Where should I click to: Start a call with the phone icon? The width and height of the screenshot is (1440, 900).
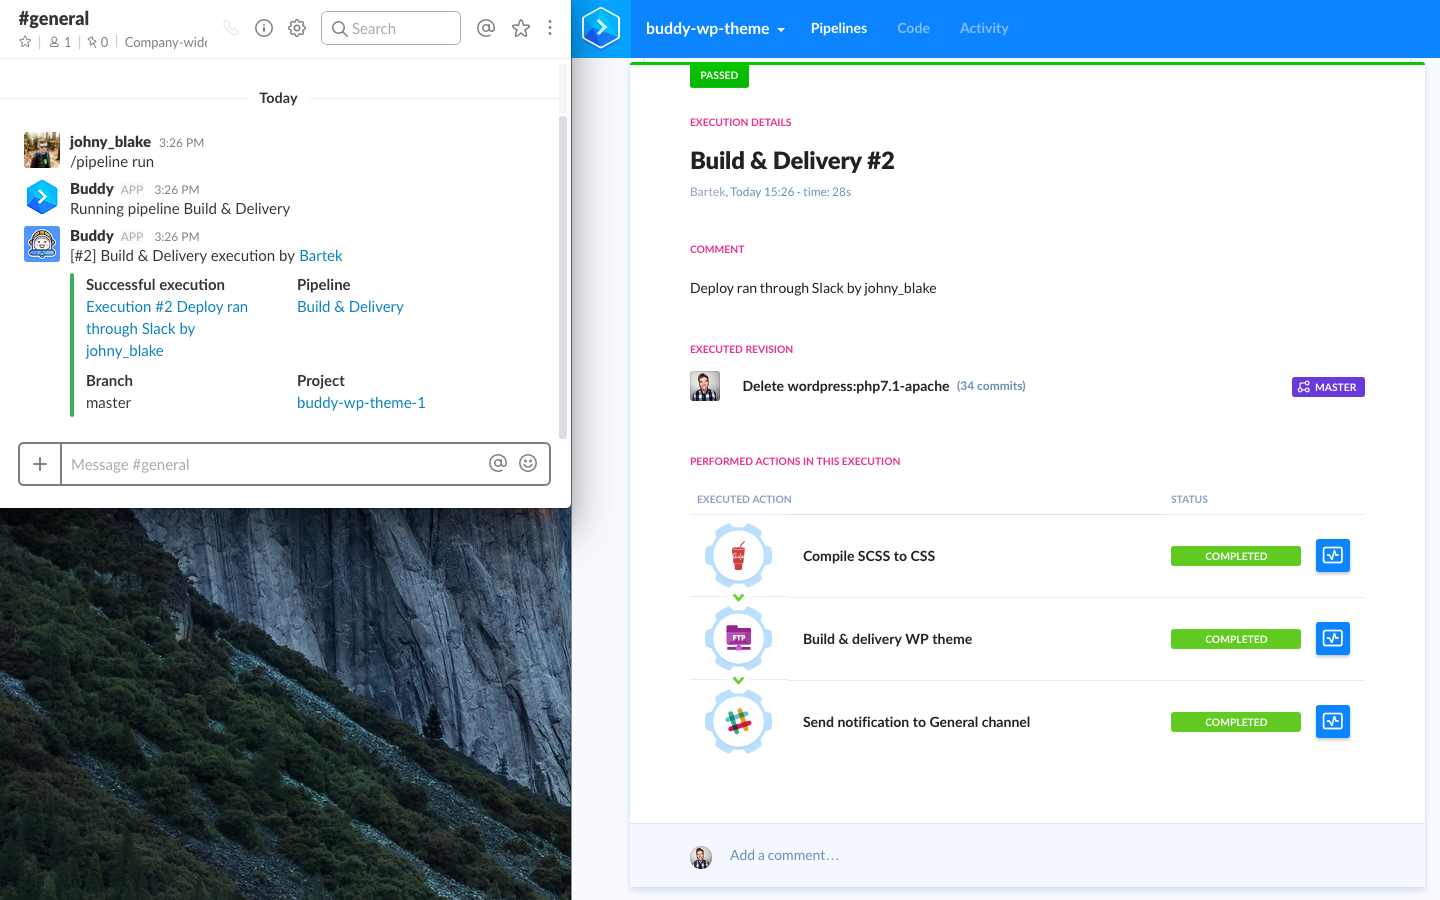(x=231, y=28)
